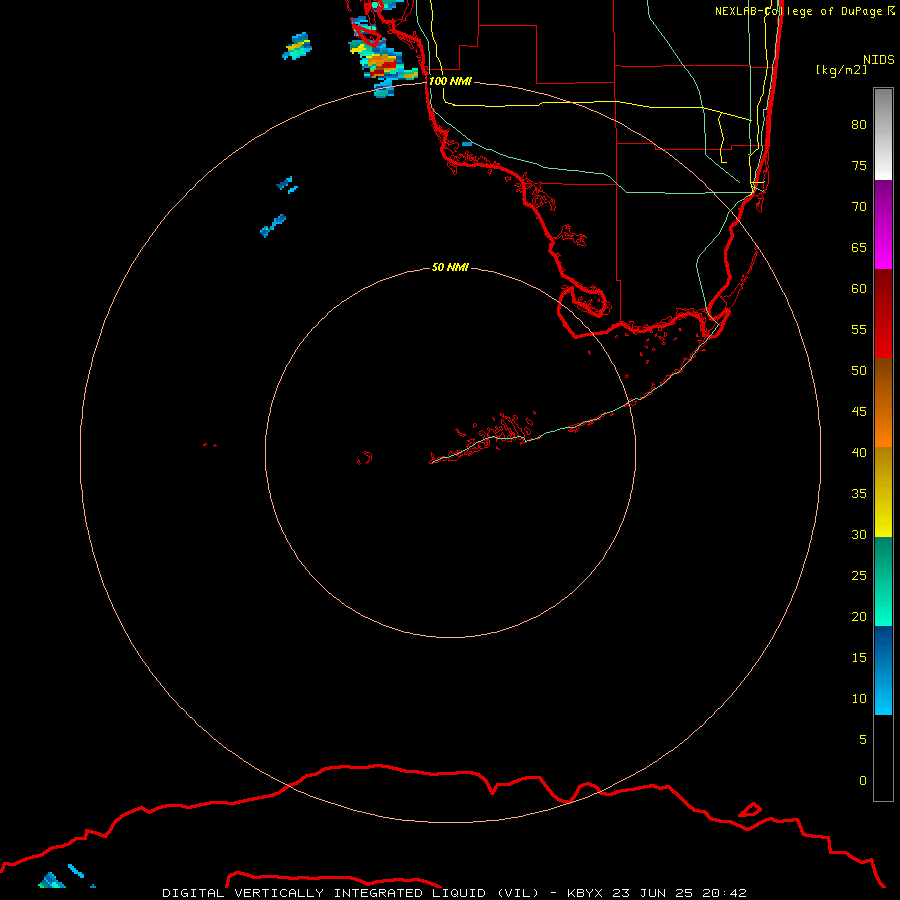Click the legend value 30
Screen dimensions: 900x900
point(859,534)
